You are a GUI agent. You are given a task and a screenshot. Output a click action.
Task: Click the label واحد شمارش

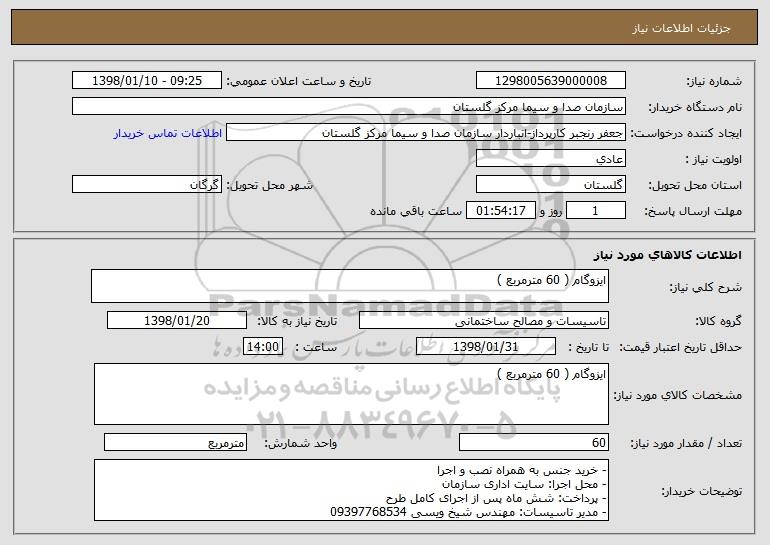pyautogui.click(x=301, y=443)
